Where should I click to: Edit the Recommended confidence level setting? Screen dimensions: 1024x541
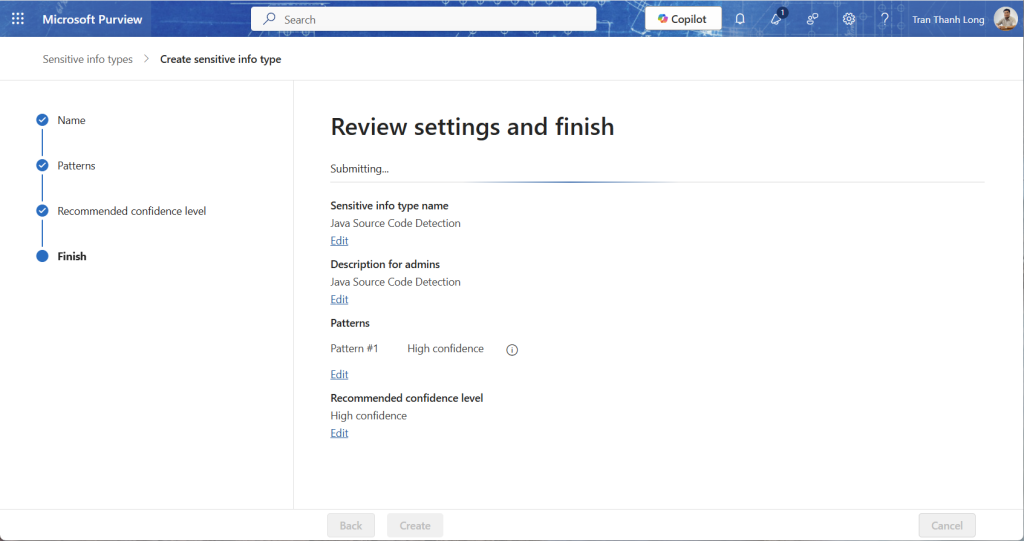tap(339, 433)
